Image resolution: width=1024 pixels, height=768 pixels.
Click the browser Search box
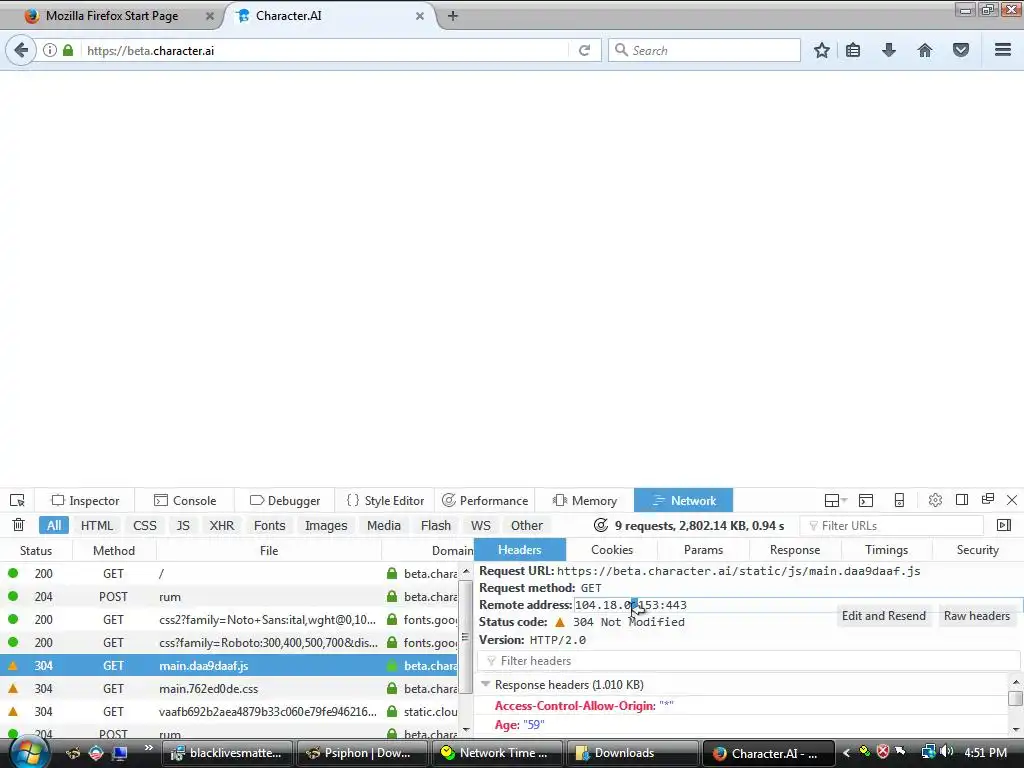(704, 50)
